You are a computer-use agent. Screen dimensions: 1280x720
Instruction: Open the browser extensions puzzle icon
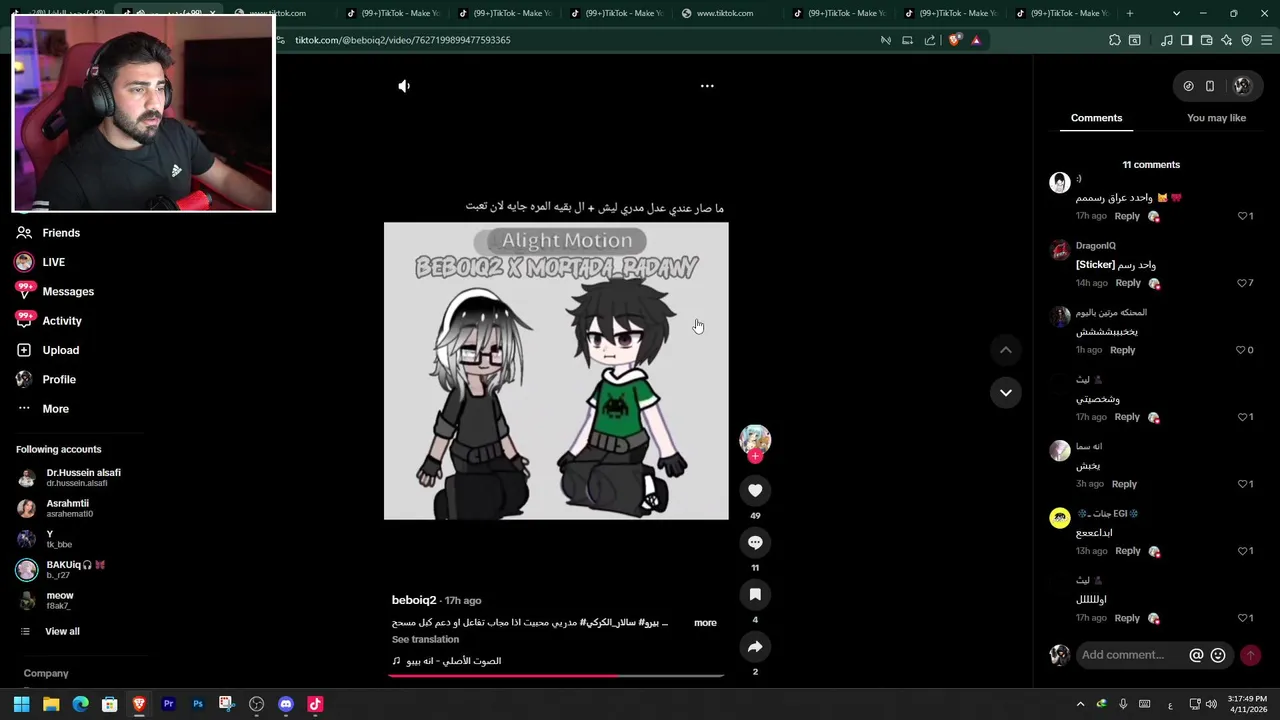pos(1115,40)
